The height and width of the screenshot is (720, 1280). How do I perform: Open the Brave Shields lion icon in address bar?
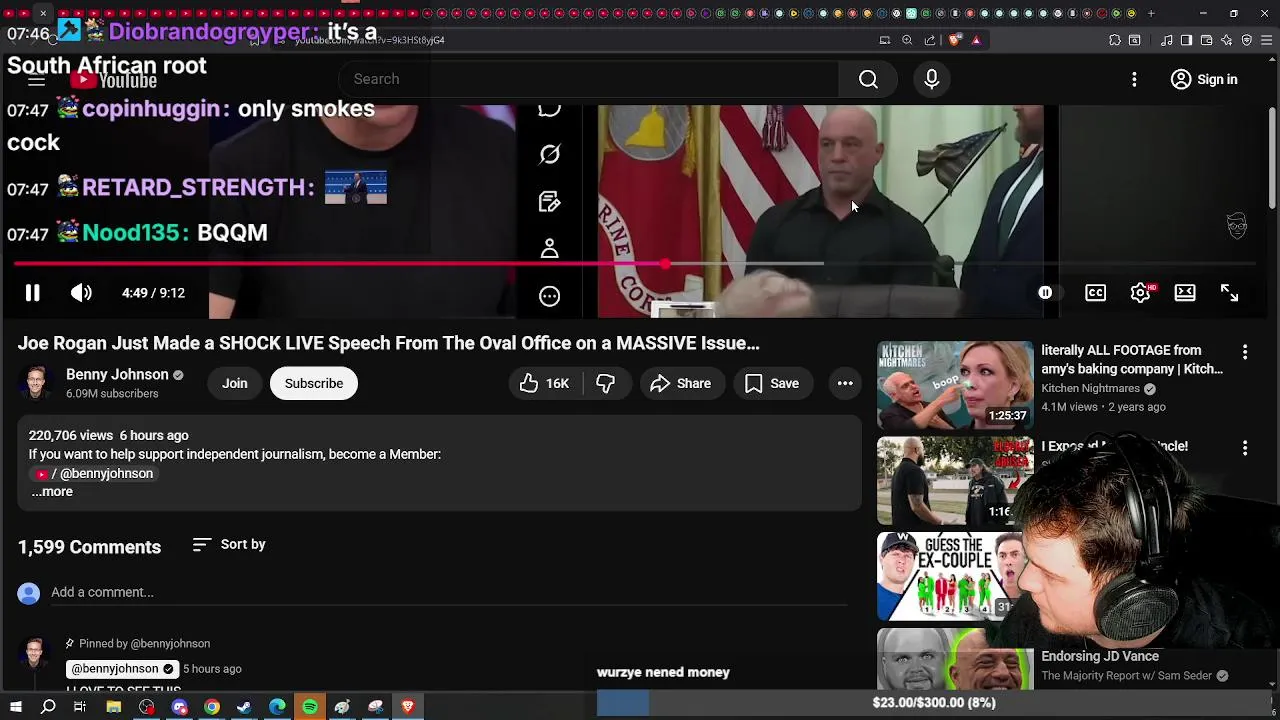[x=954, y=40]
